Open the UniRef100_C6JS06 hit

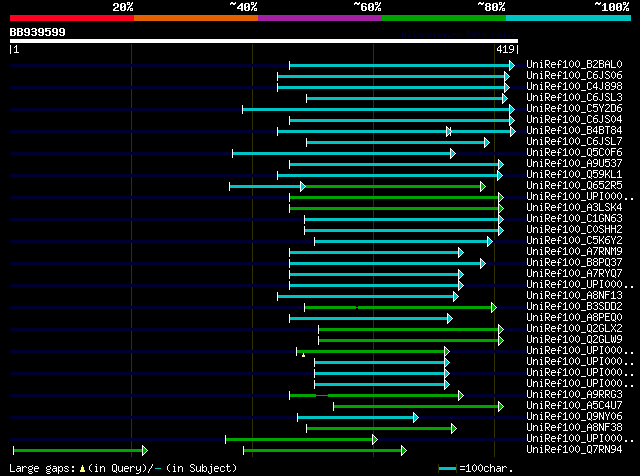click(574, 76)
